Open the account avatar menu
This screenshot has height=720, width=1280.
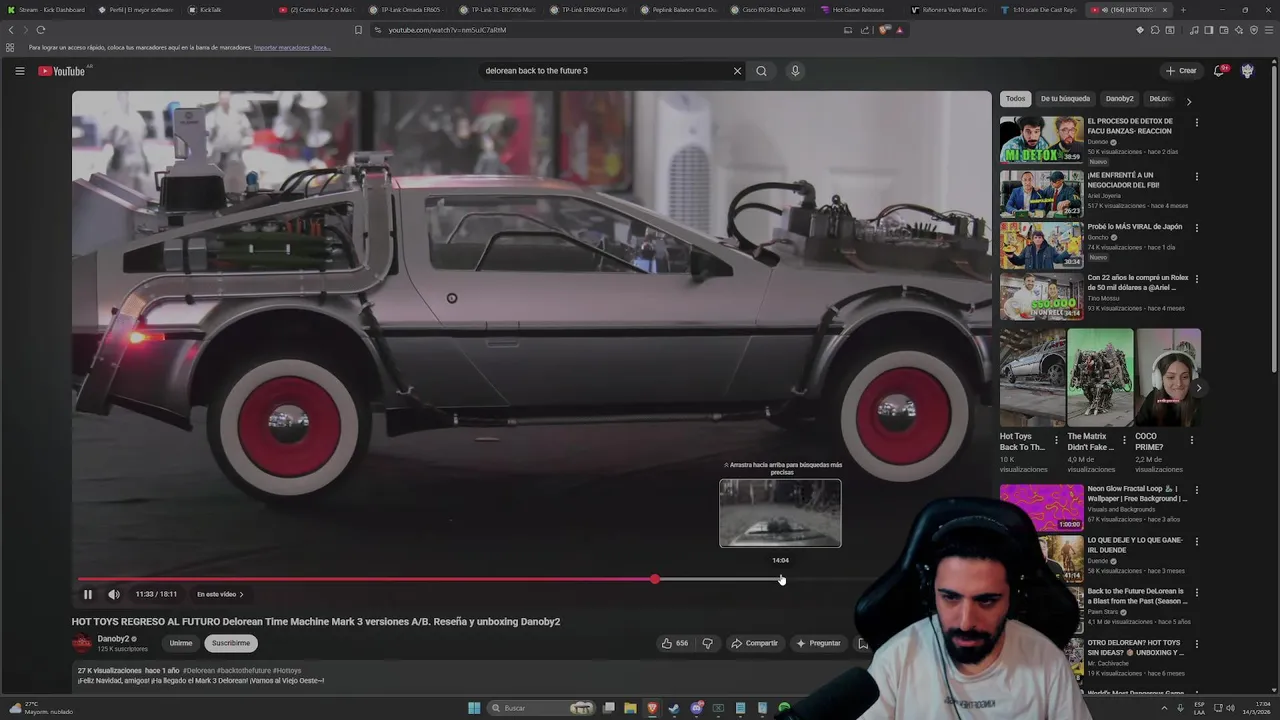pyautogui.click(x=1247, y=71)
